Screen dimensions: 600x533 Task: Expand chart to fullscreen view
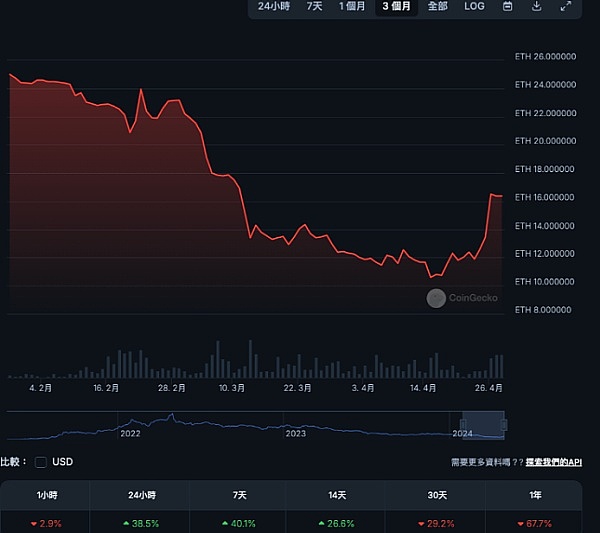[565, 6]
